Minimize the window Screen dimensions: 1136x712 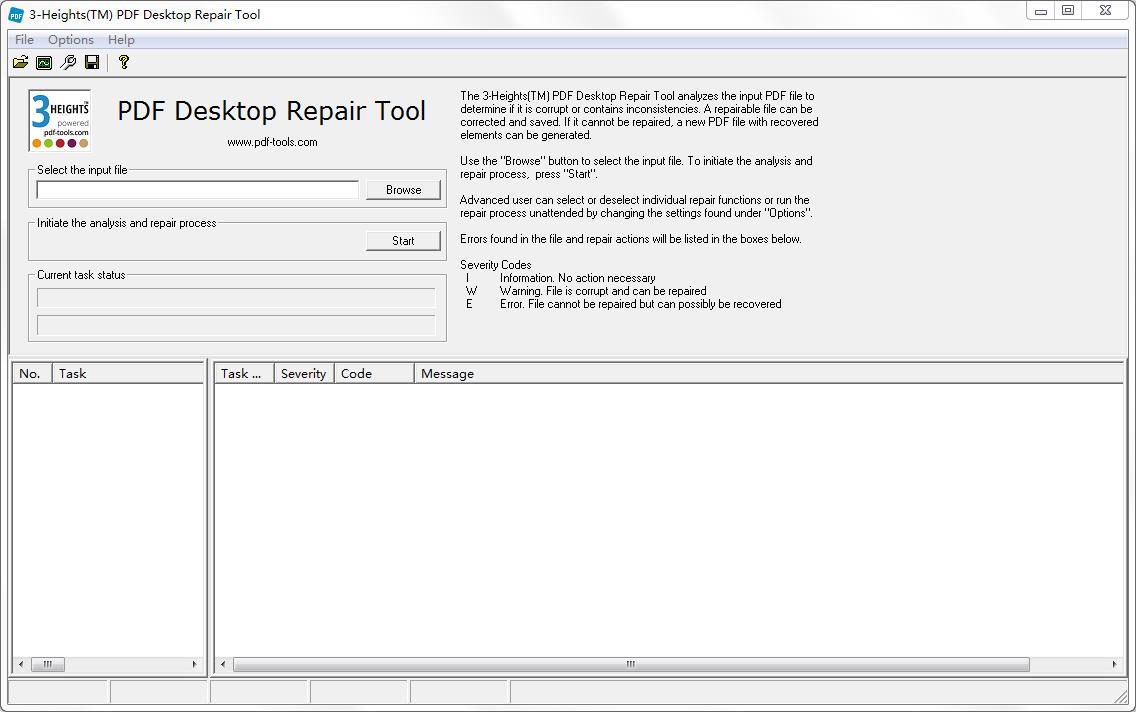click(x=1041, y=11)
